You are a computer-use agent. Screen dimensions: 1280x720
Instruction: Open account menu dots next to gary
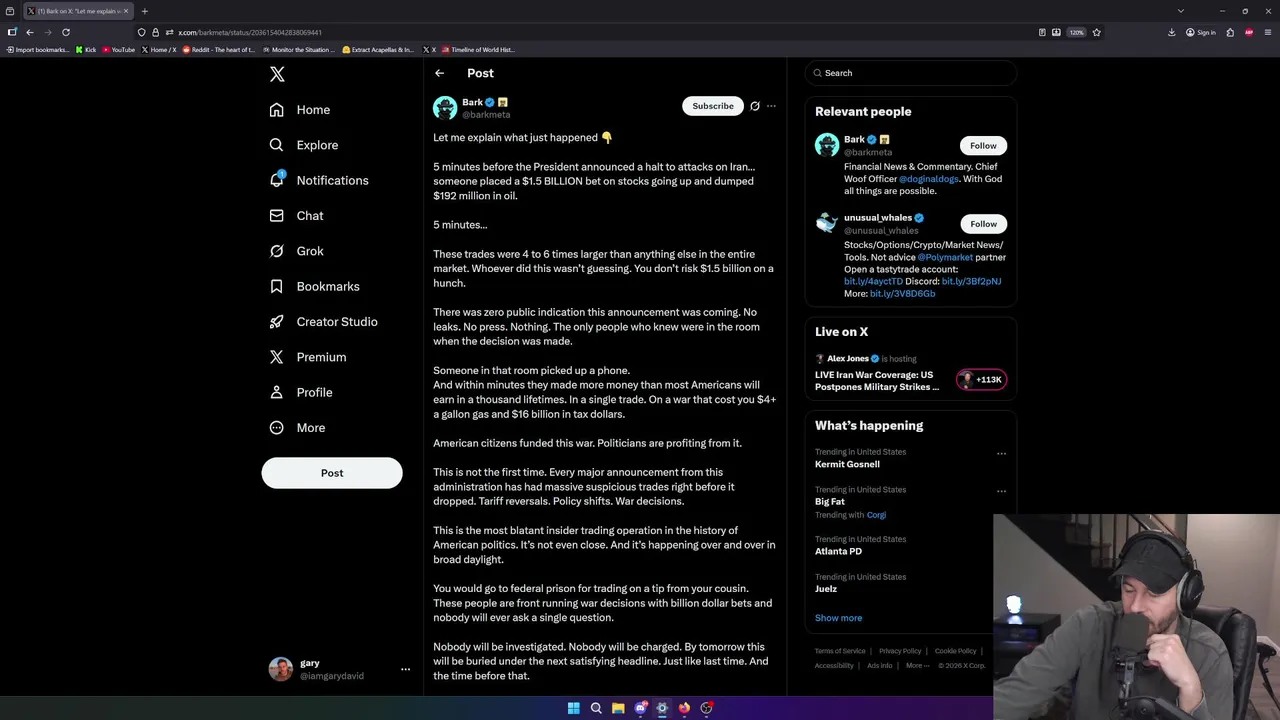click(405, 669)
